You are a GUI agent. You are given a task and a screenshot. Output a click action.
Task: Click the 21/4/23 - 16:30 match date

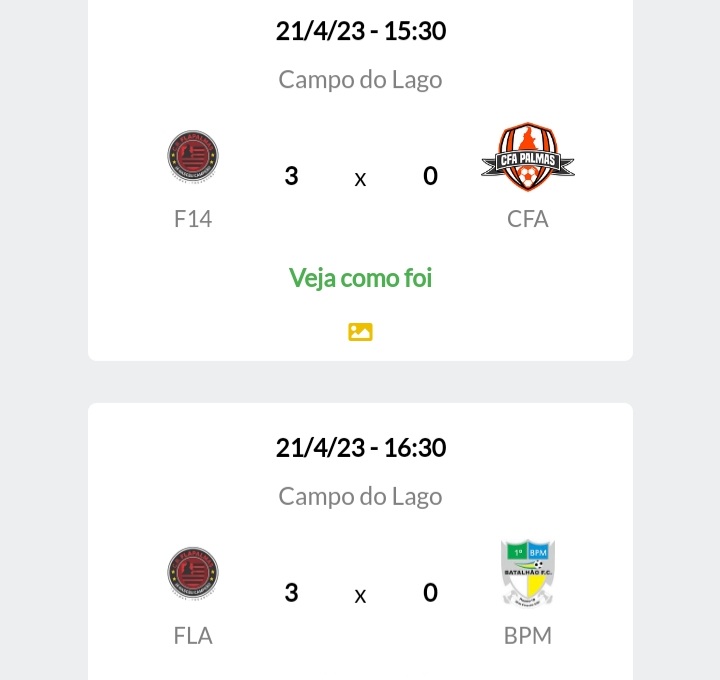pos(360,448)
